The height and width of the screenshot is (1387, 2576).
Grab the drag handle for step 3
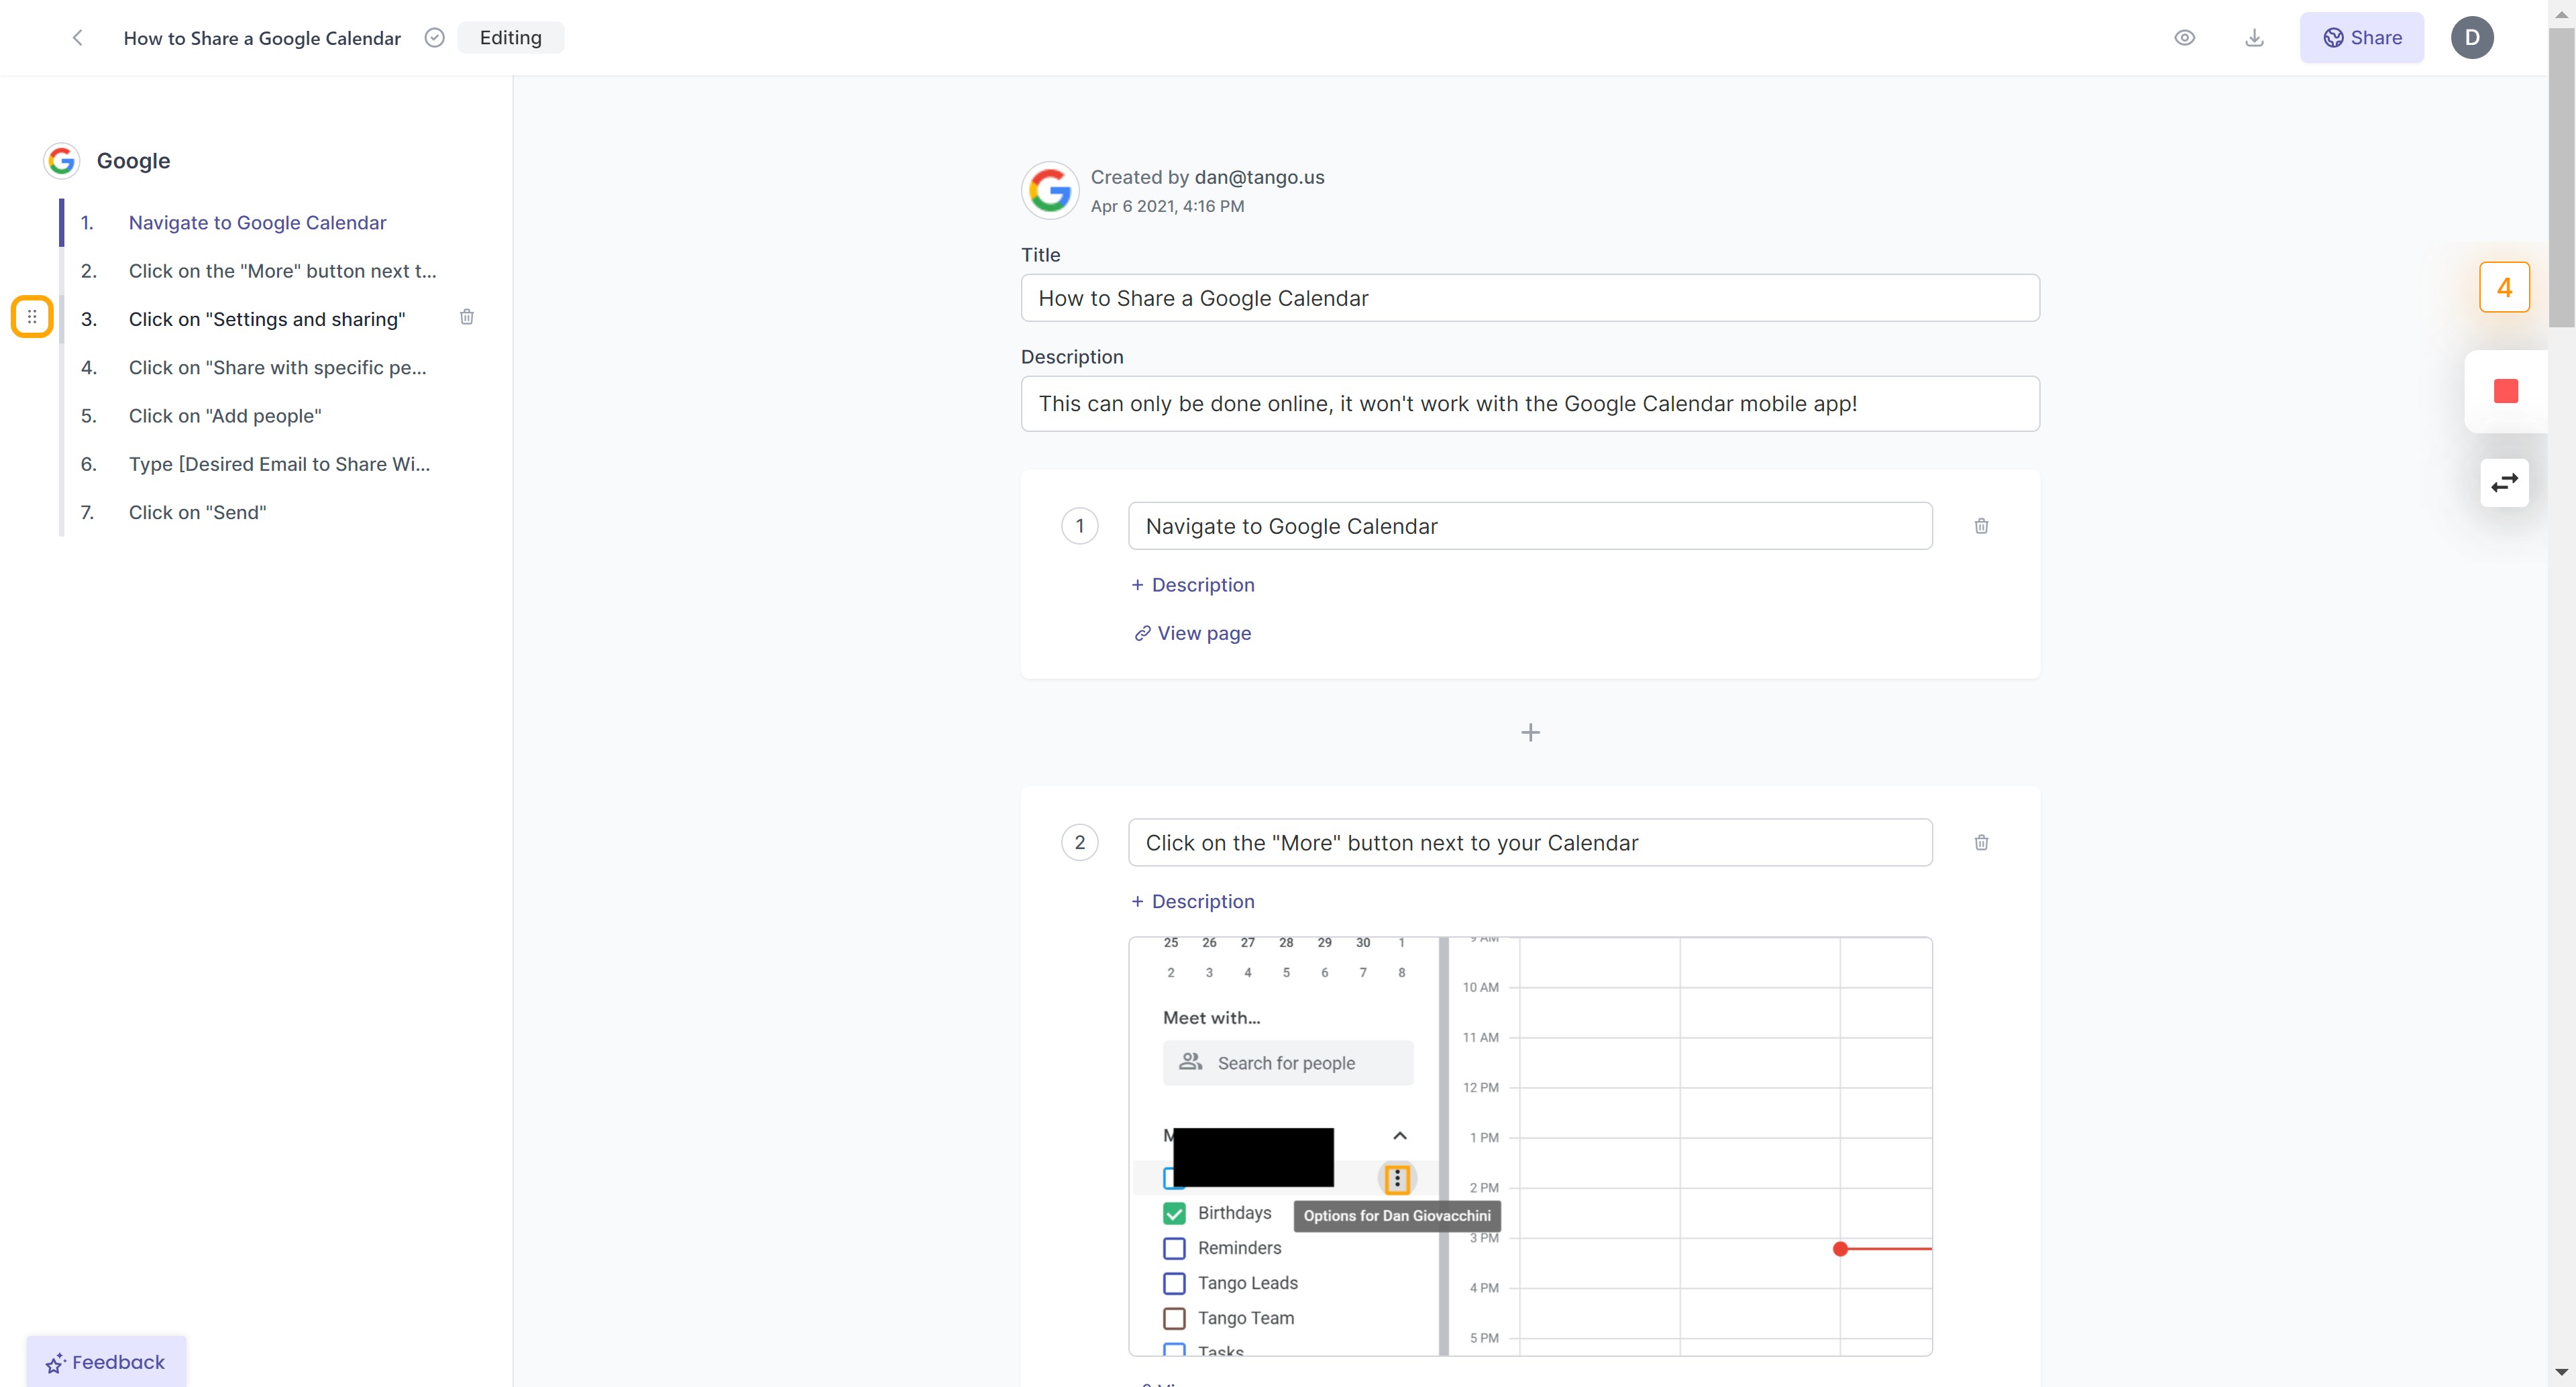[x=32, y=317]
